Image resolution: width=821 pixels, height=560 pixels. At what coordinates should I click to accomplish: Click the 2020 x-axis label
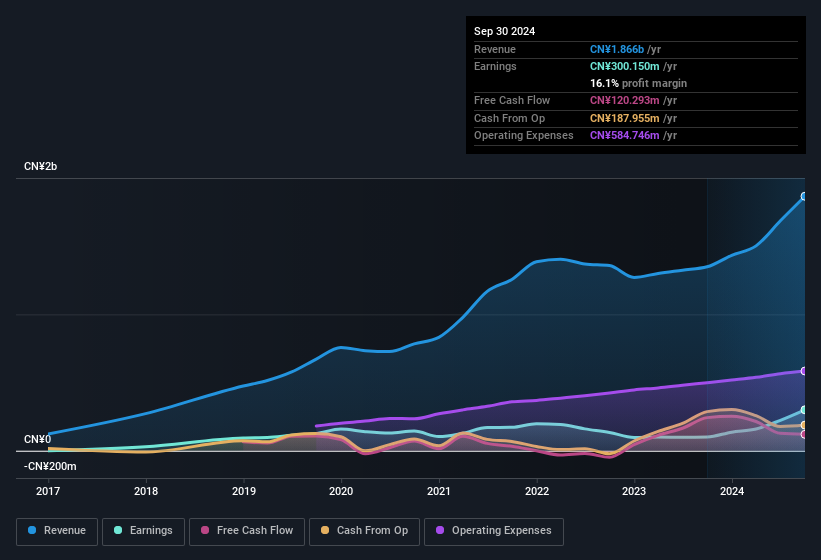pos(341,491)
